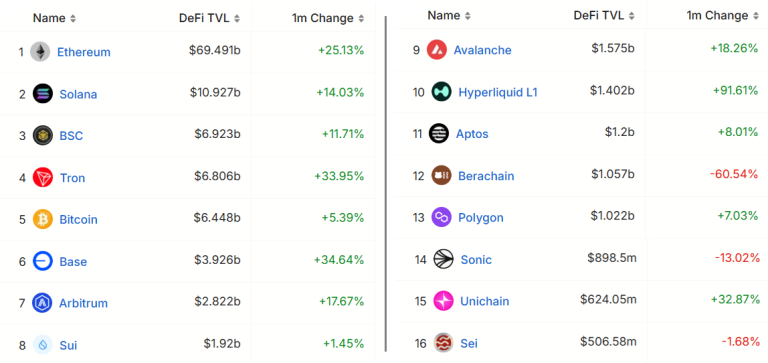Click the Sui droplet logo icon
Screen dimensions: 768x363
pos(43,345)
